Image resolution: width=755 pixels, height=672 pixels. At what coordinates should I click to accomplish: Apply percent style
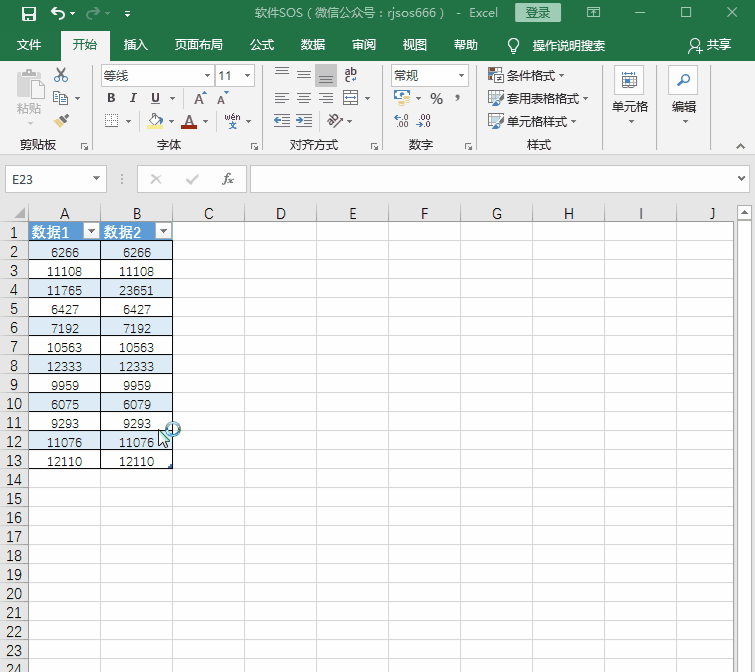(437, 99)
